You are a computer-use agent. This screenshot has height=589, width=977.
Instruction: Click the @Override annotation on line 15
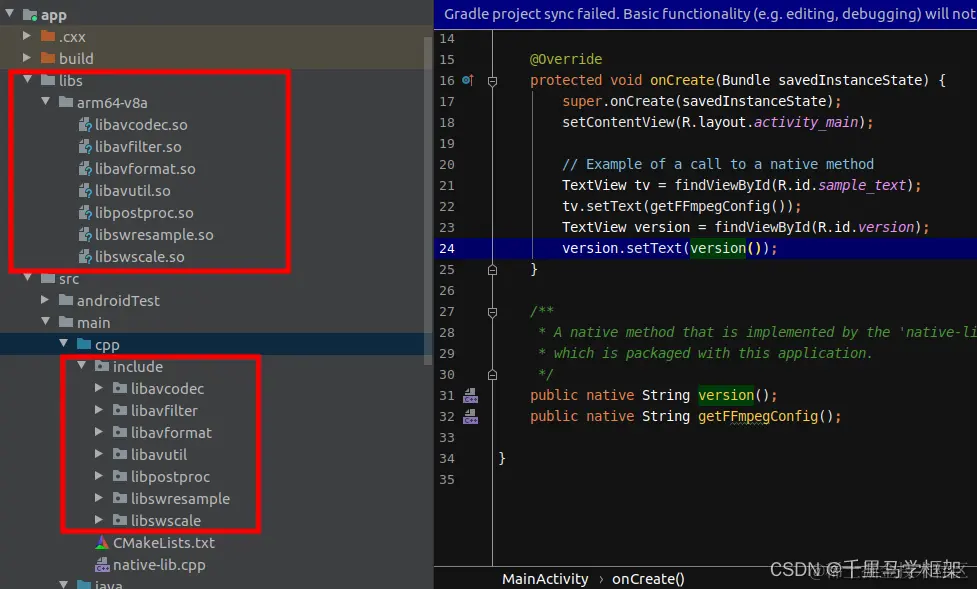[566, 59]
